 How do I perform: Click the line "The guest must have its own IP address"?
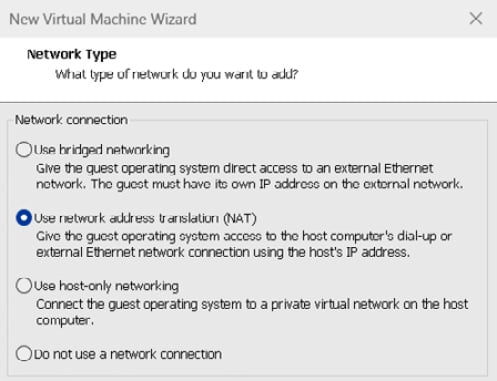coord(250,184)
